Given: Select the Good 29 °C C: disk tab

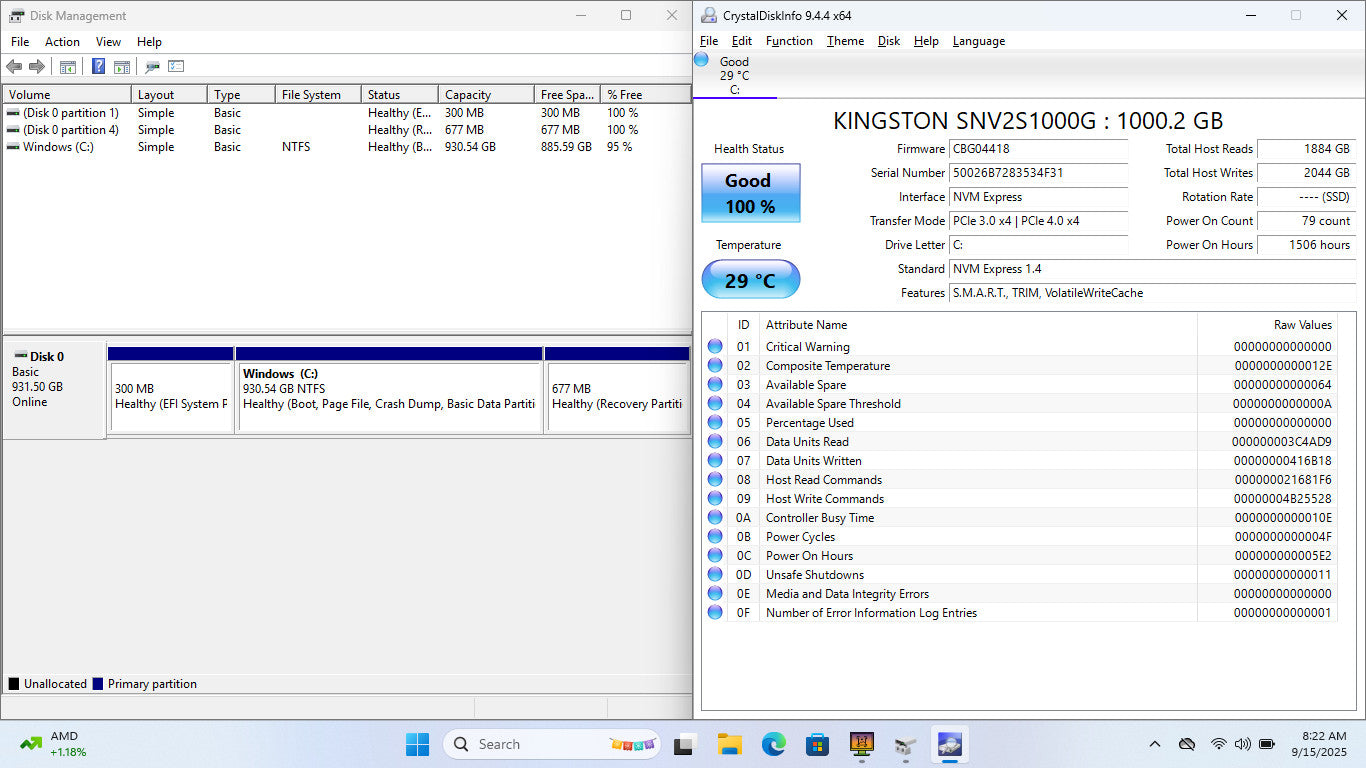Looking at the screenshot, I should click(x=734, y=75).
